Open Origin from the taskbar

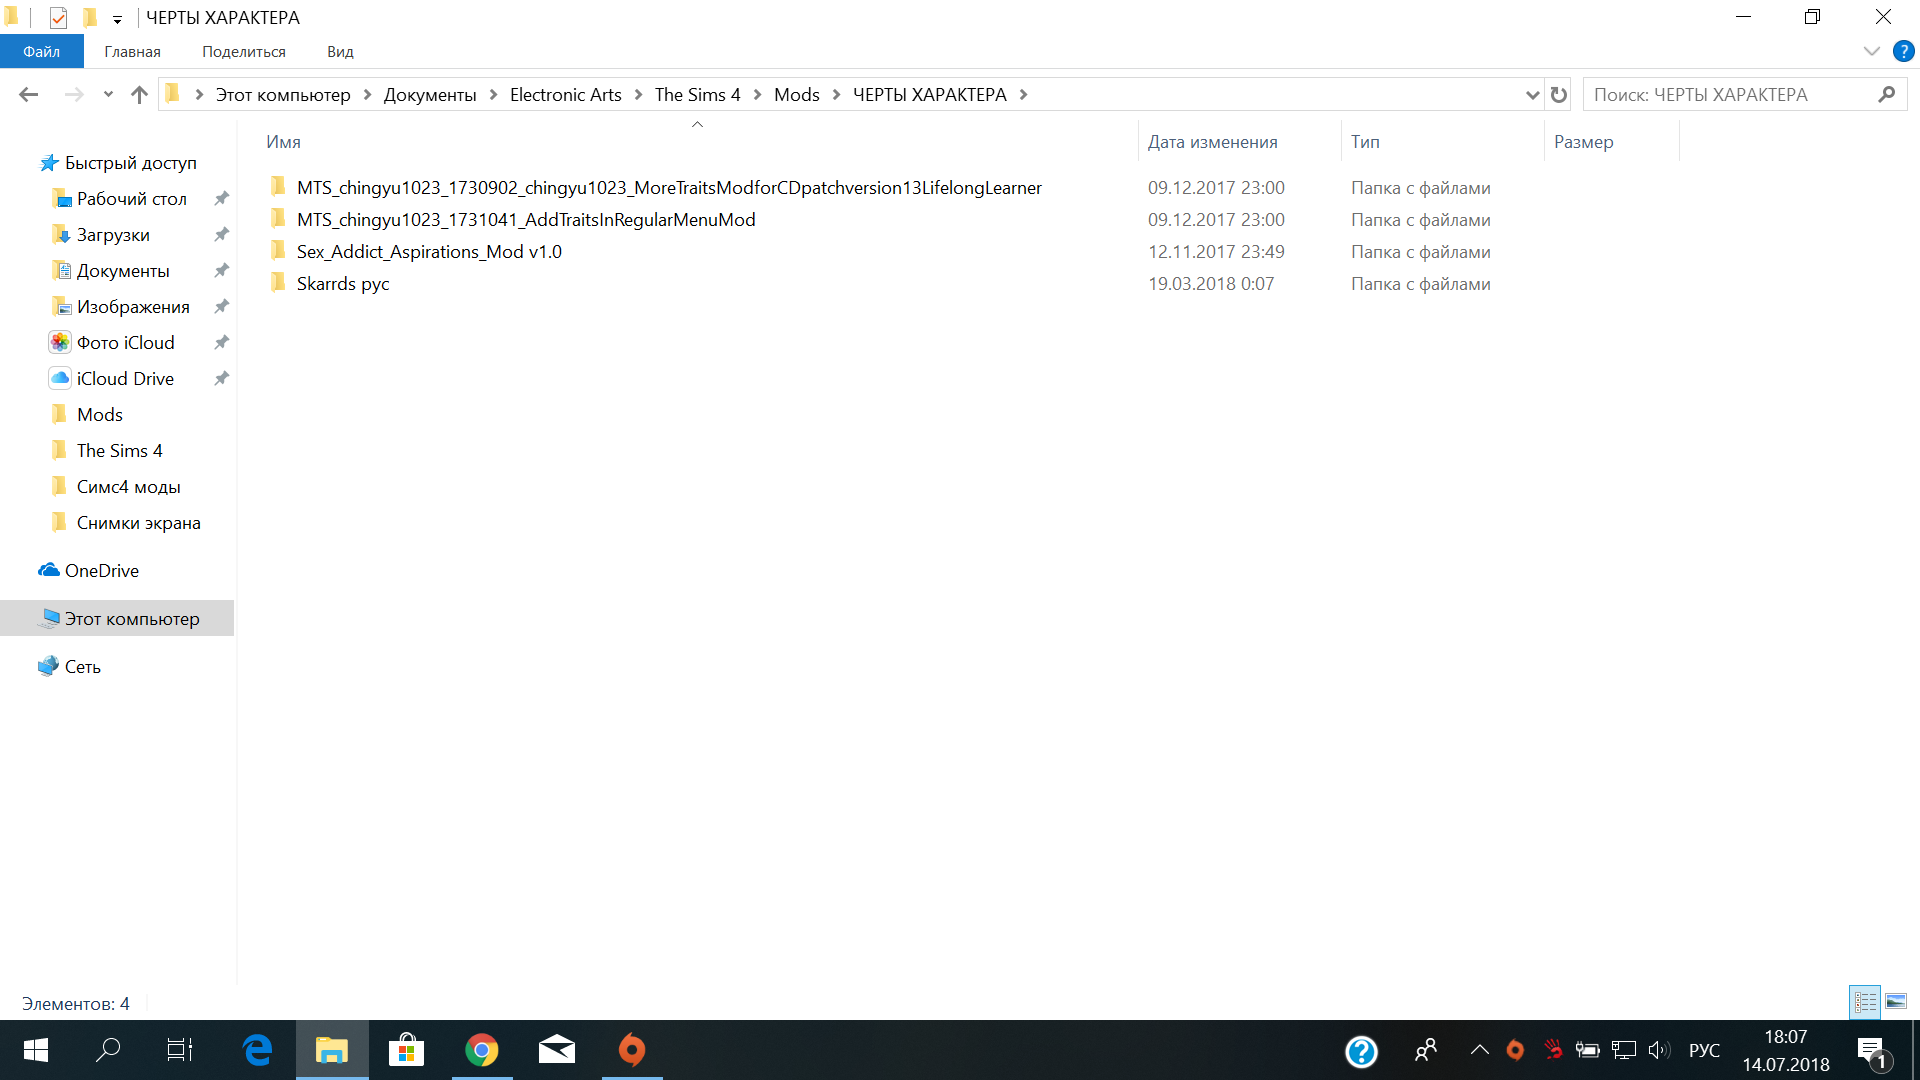click(632, 1050)
